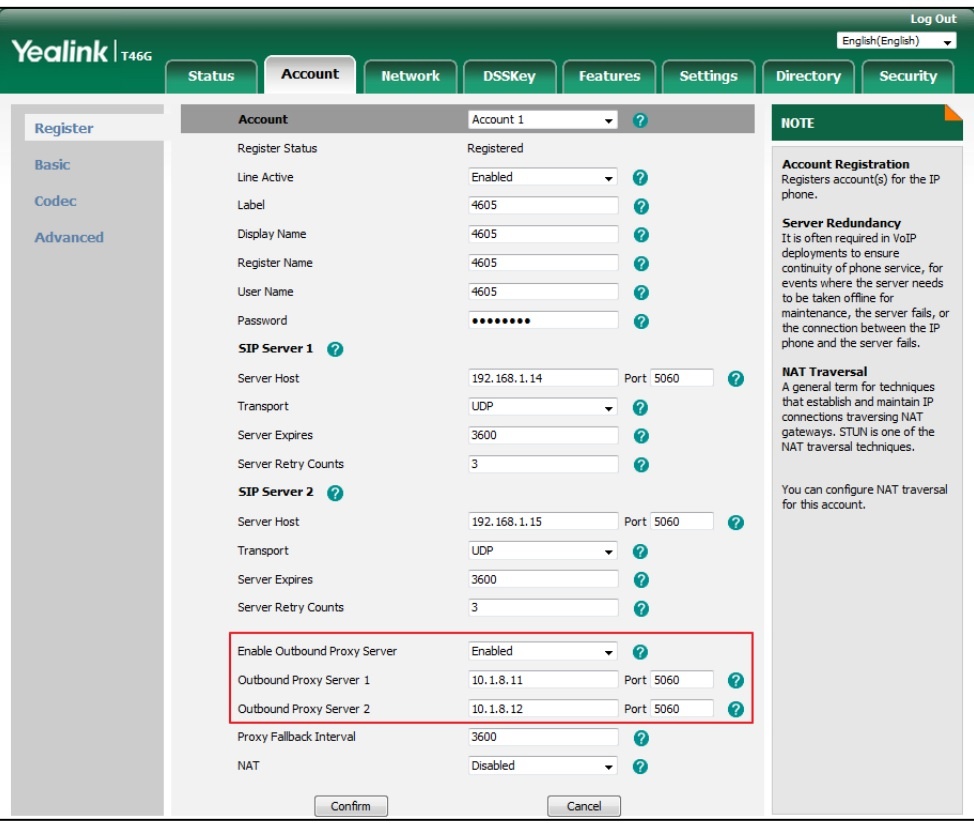This screenshot has width=974, height=823.
Task: Click help icon for SIP Server 2 port
Action: [x=735, y=522]
